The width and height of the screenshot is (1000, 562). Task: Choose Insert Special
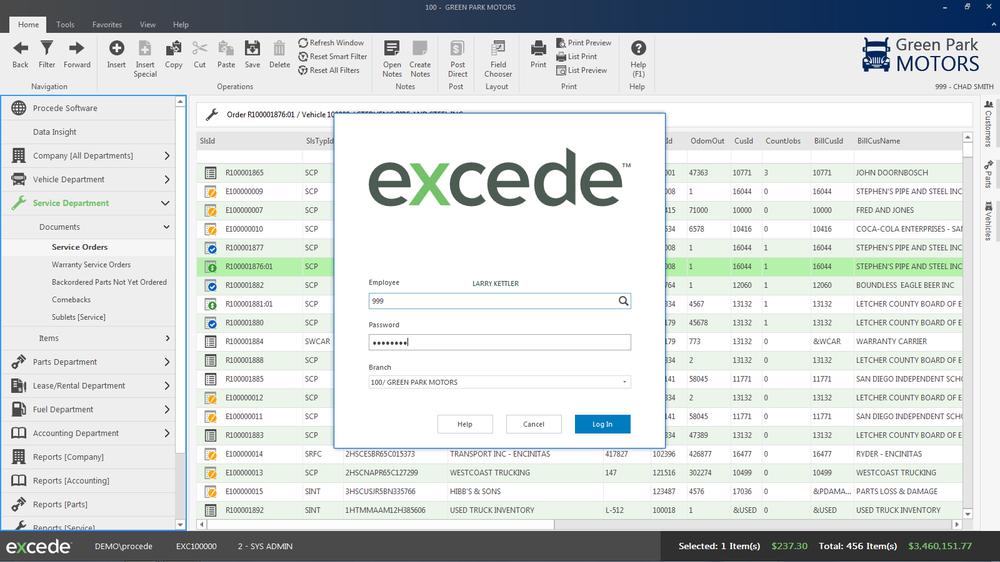coord(145,59)
